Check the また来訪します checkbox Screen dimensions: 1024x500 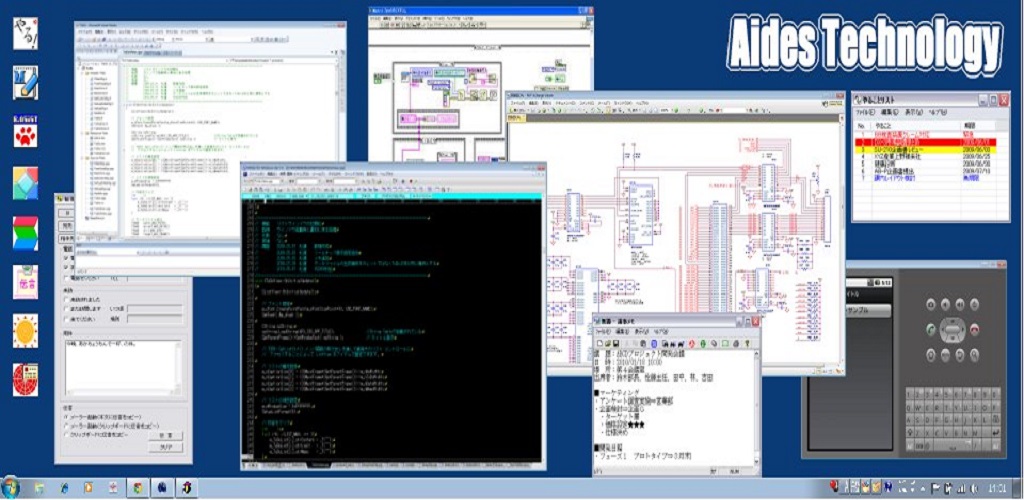[x=66, y=309]
